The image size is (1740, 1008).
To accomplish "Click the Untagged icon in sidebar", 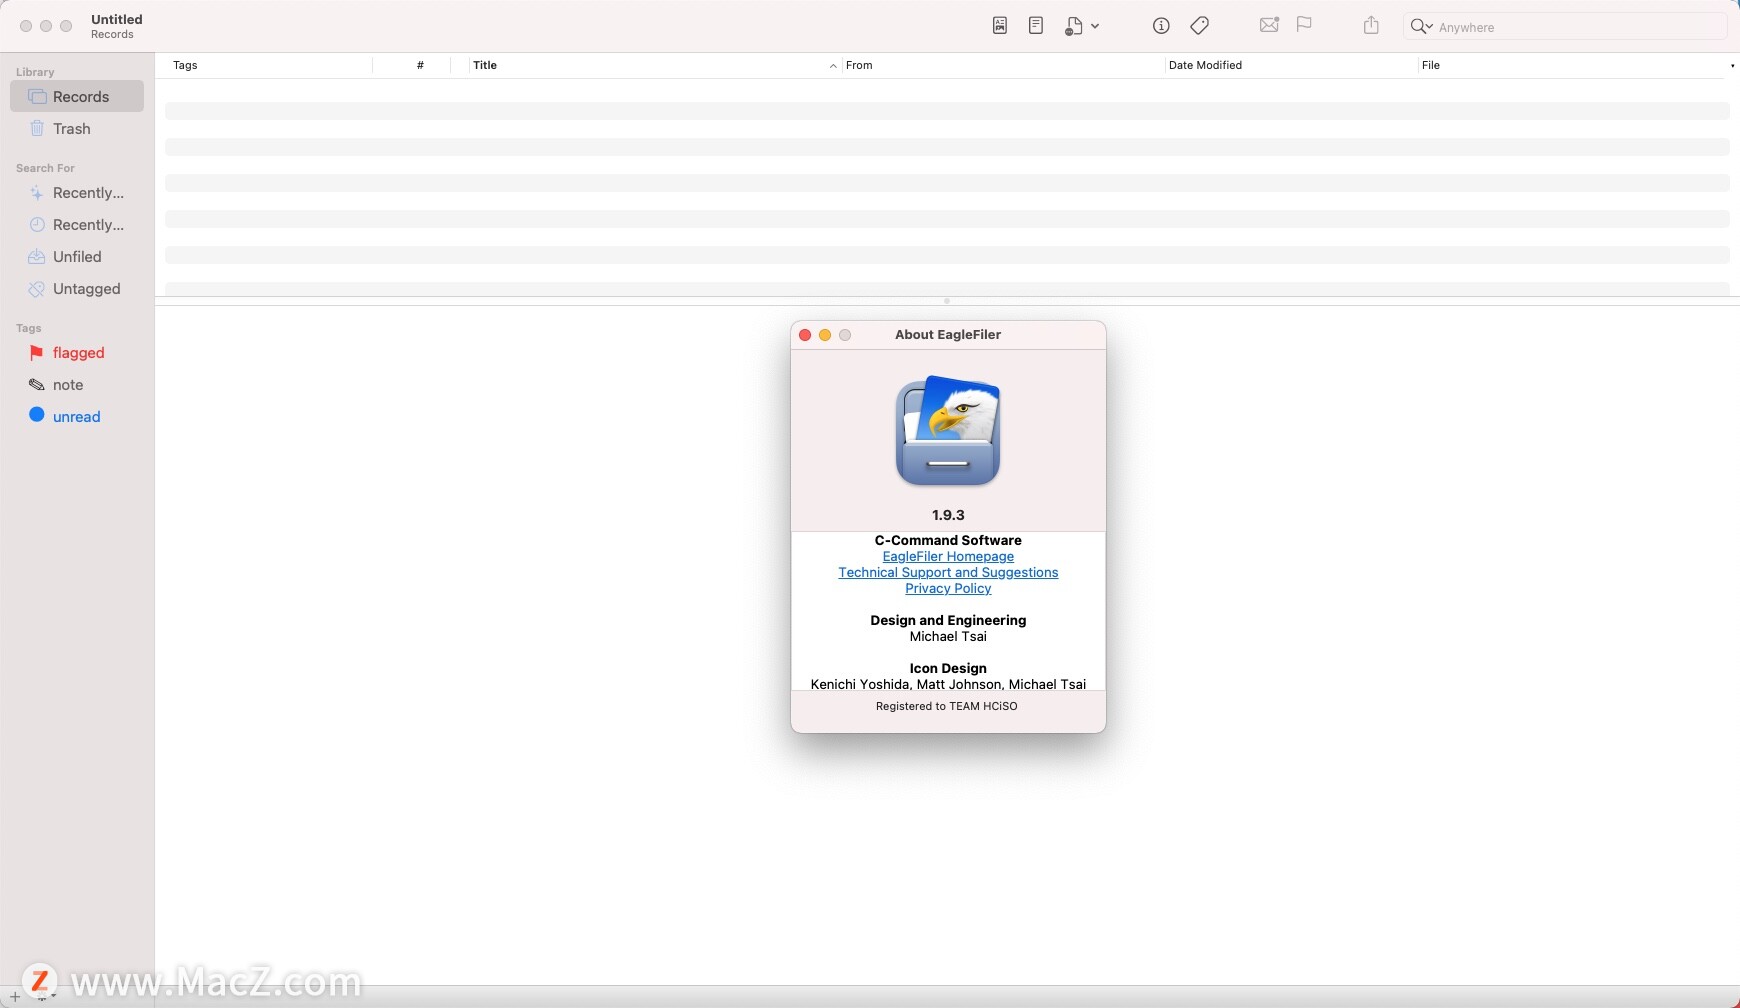I will click(x=37, y=289).
